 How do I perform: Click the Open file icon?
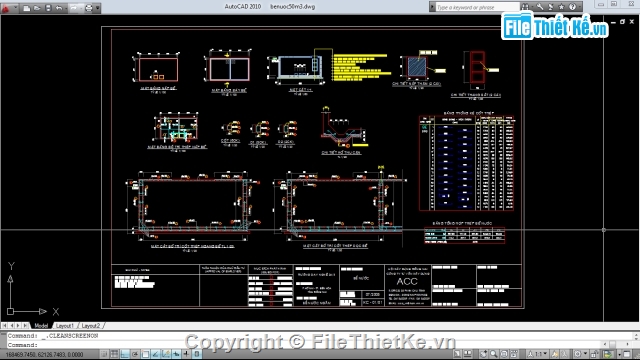coord(37,8)
